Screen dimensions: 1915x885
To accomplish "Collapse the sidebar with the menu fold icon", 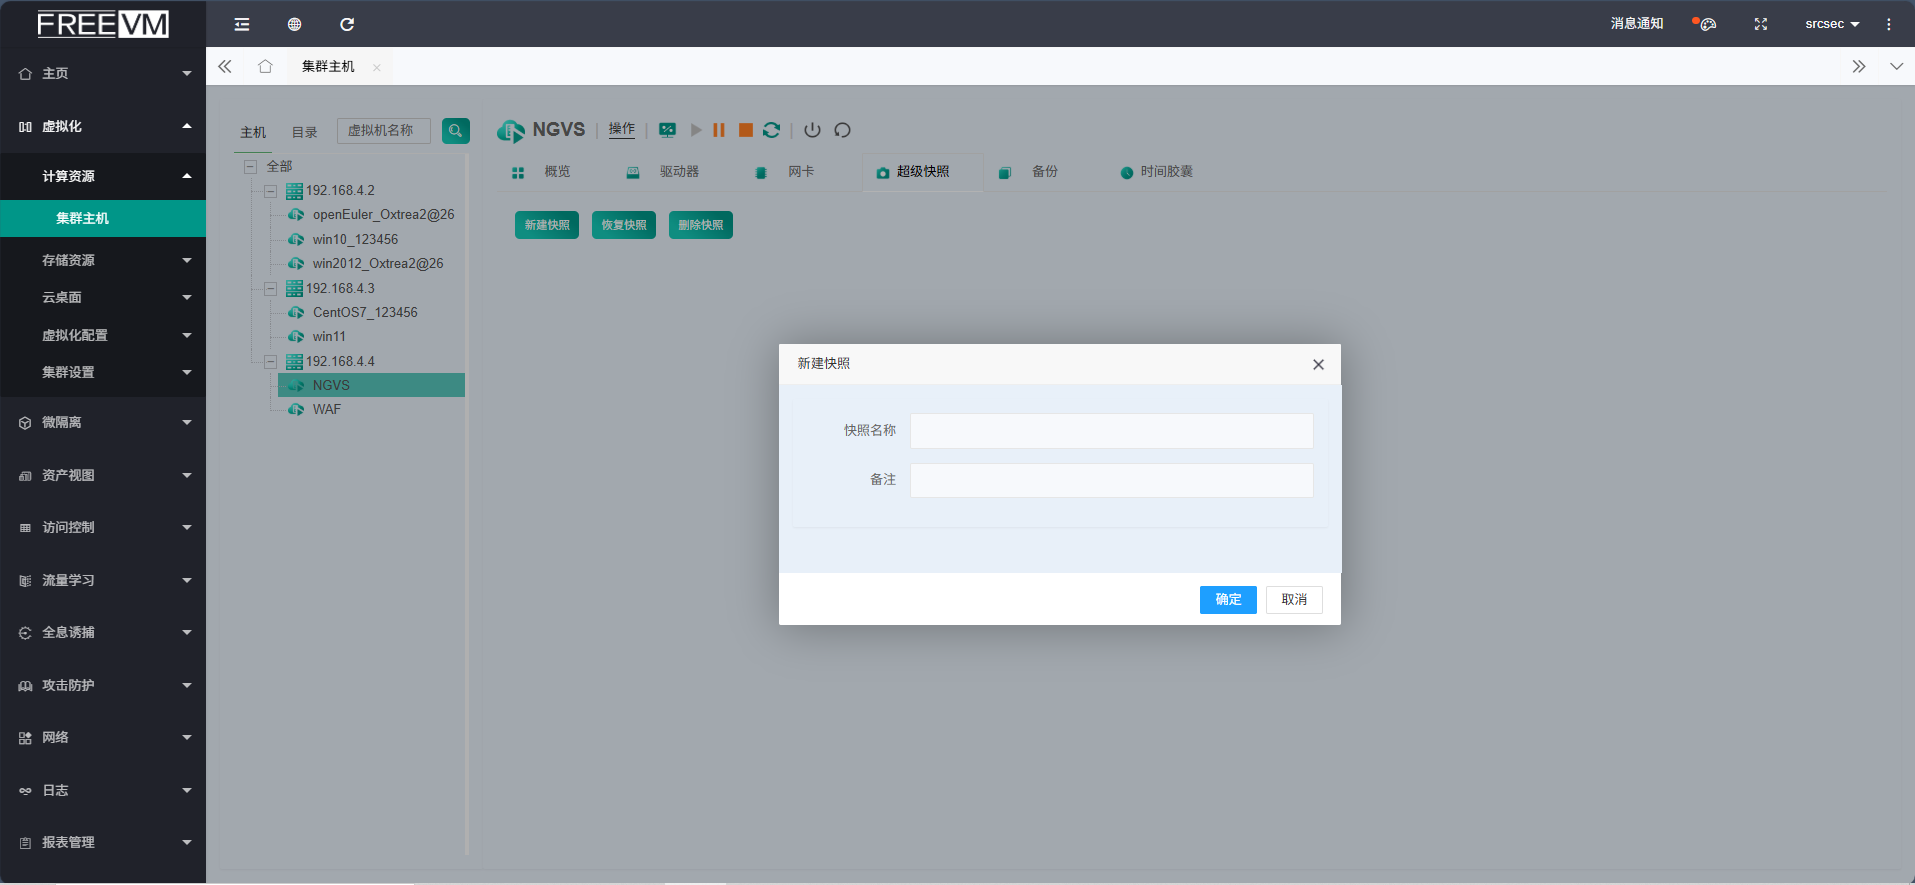I will (242, 24).
